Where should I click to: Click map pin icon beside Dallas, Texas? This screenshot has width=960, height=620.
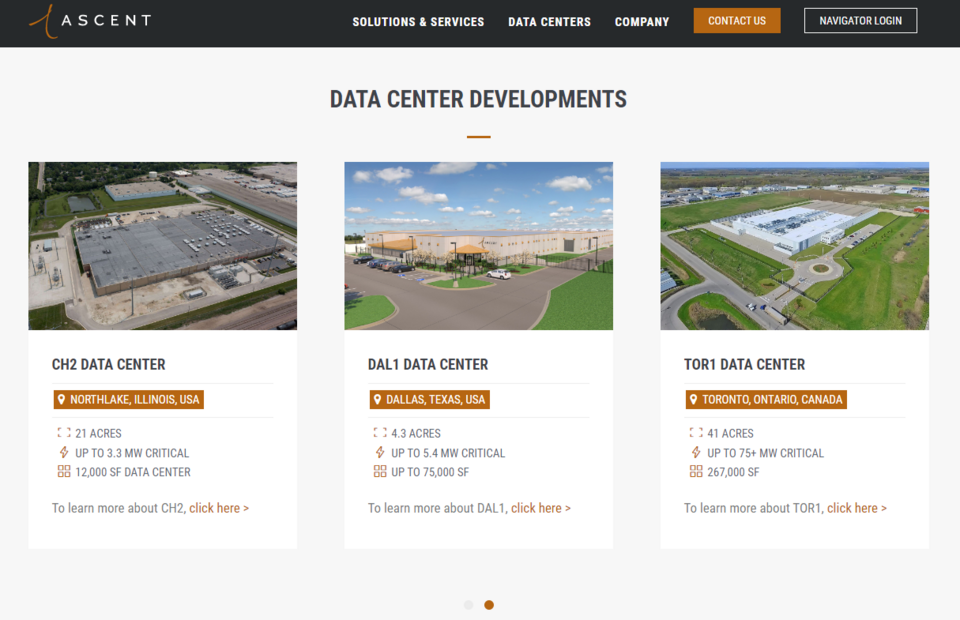tap(377, 400)
